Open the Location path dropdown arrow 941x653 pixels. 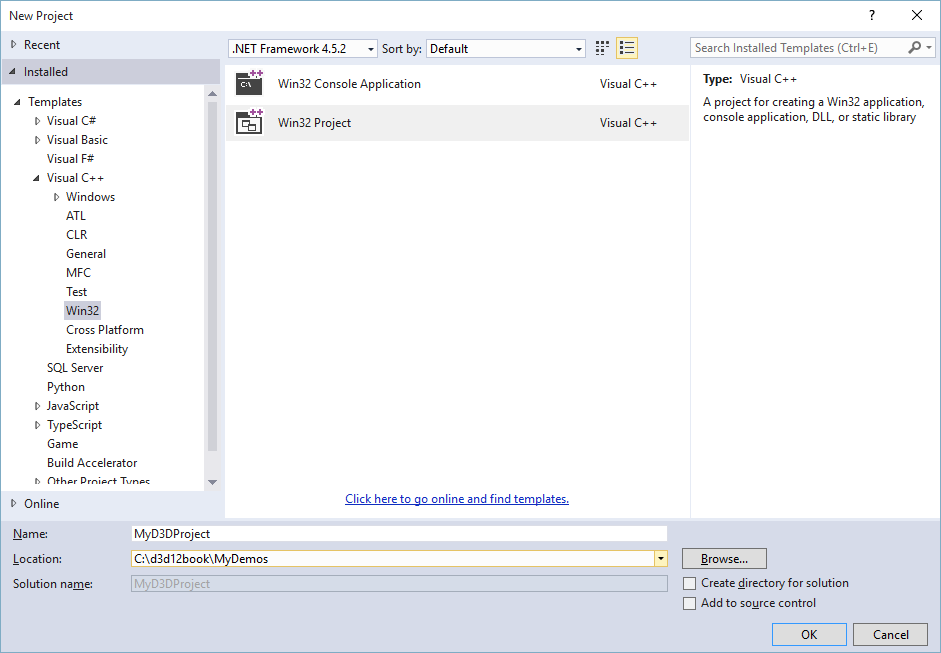(x=661, y=559)
